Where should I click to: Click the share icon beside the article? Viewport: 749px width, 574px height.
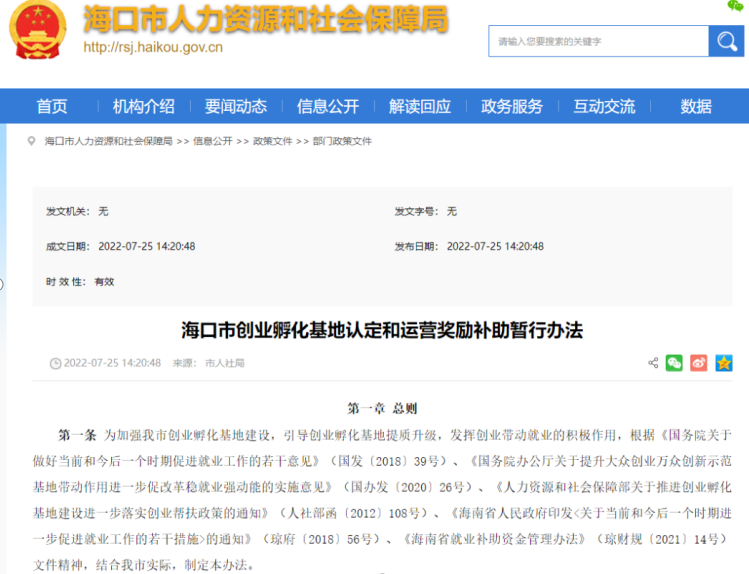point(653,363)
